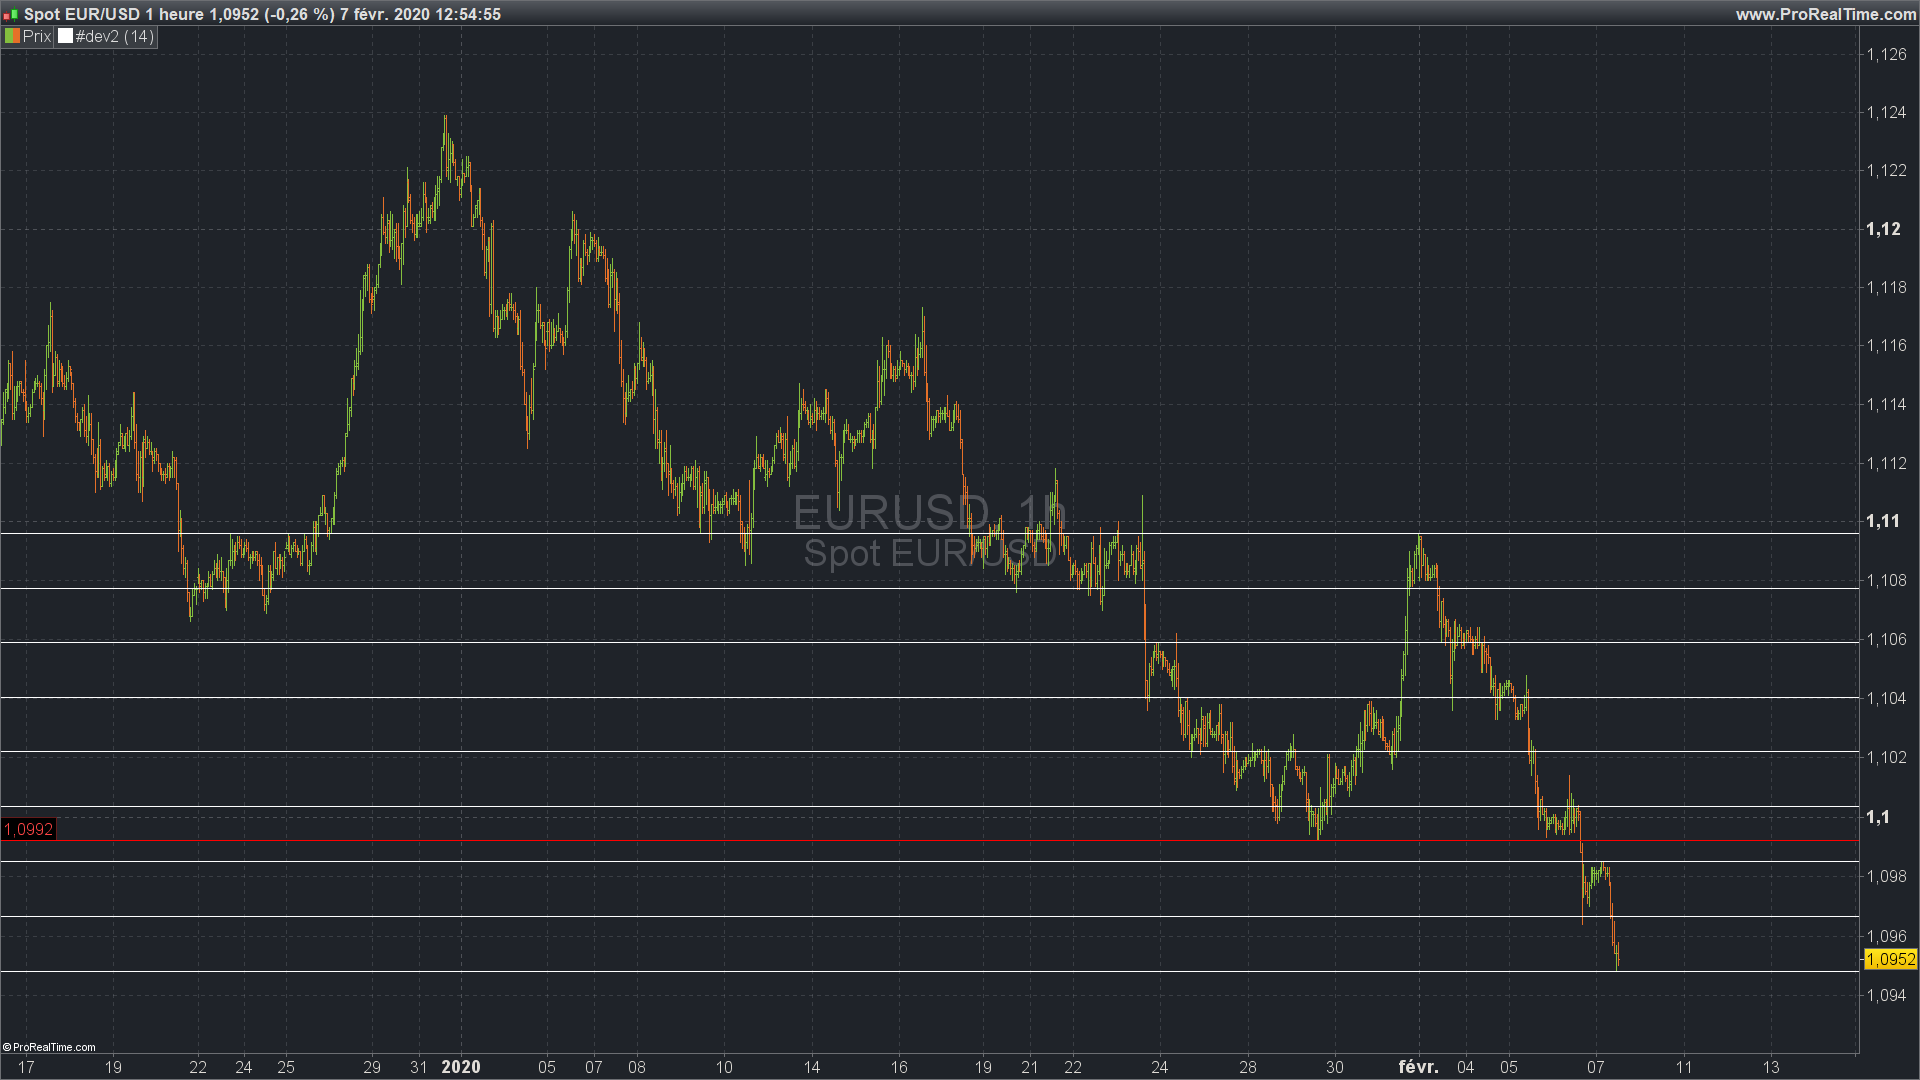Click the green-orange Prix color icon
This screenshot has height=1080, width=1920.
12,36
